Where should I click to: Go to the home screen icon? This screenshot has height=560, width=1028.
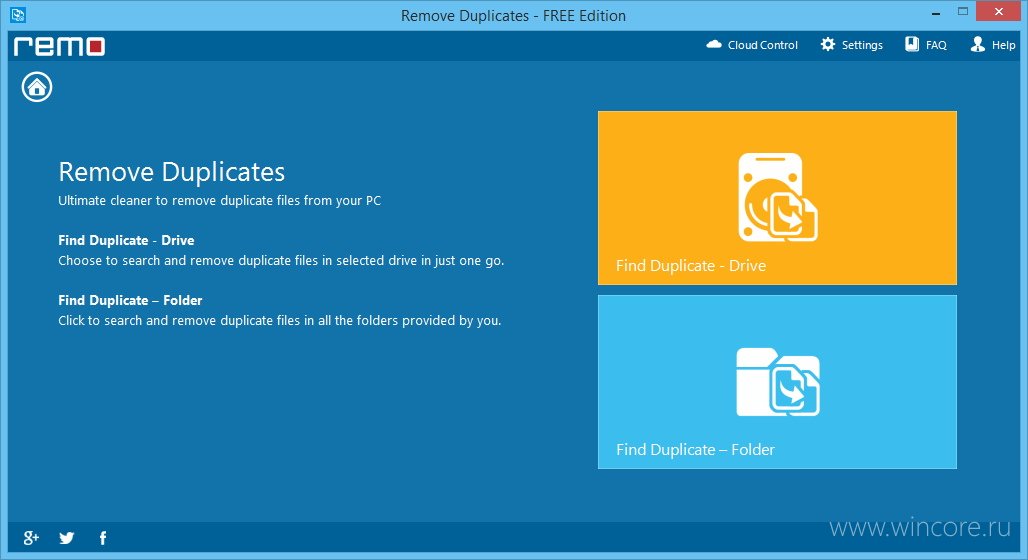coord(37,87)
